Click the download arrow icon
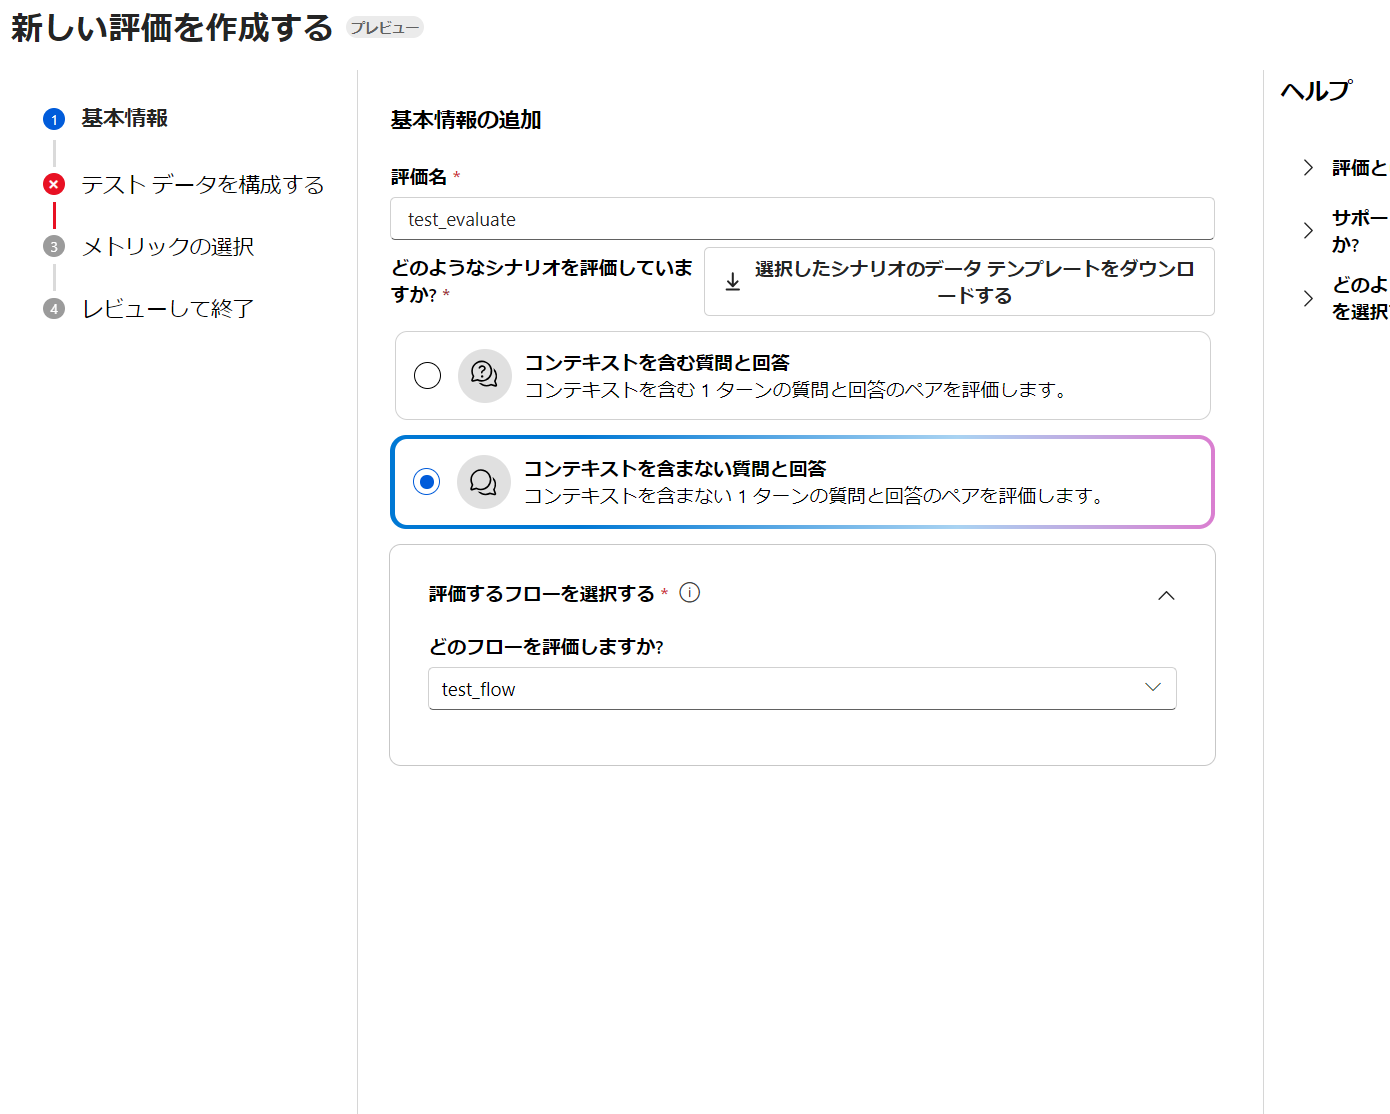 (733, 282)
